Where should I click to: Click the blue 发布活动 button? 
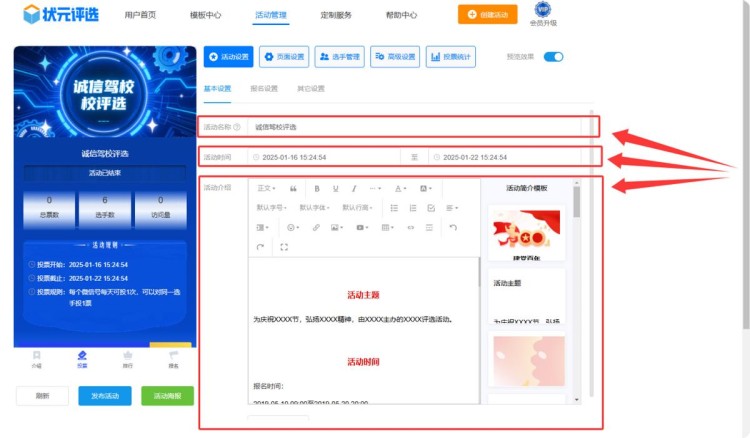tap(104, 396)
